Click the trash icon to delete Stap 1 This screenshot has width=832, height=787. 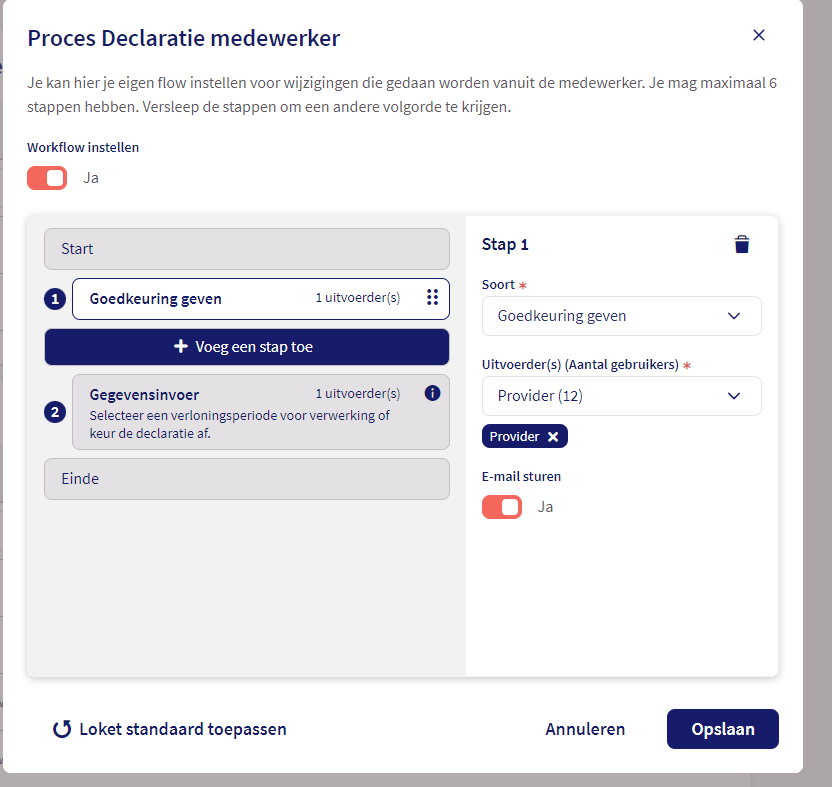(741, 245)
